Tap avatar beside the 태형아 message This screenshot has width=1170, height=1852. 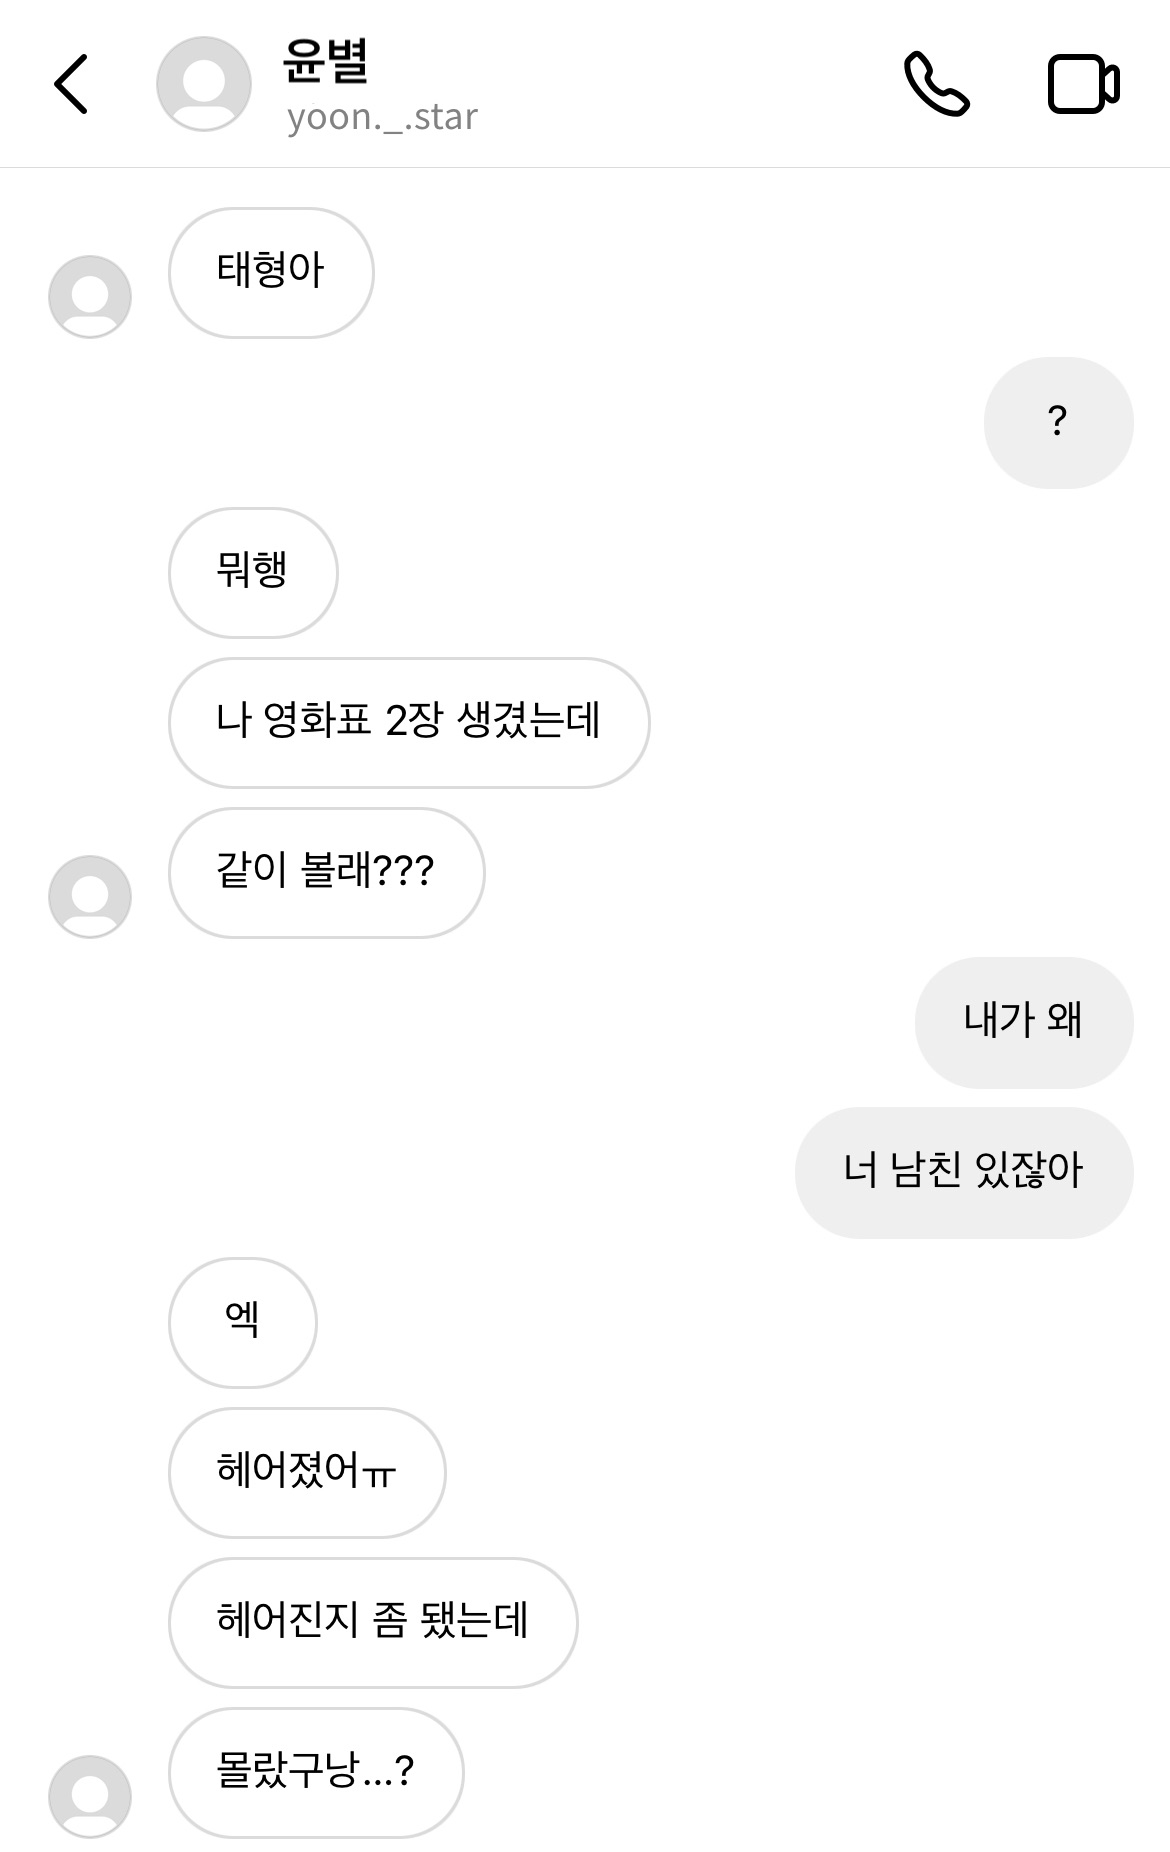click(x=90, y=296)
